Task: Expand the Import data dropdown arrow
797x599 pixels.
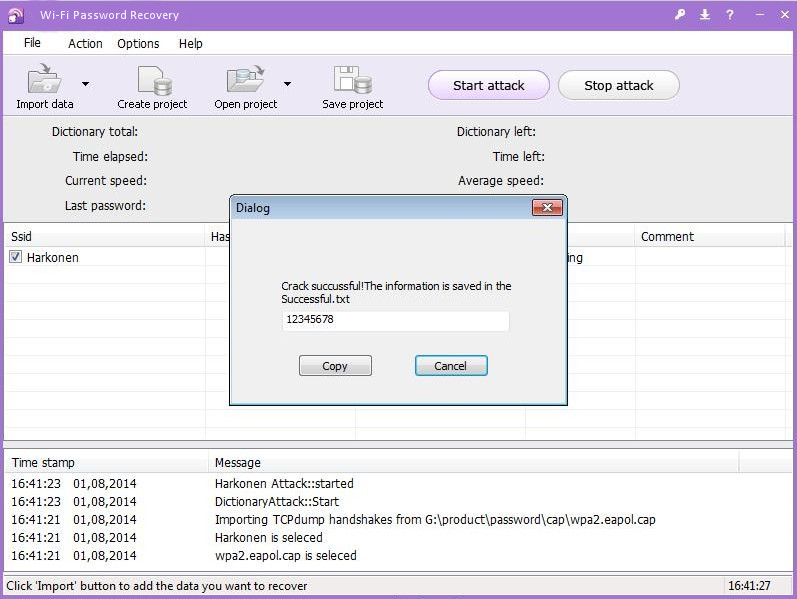Action: pos(85,84)
